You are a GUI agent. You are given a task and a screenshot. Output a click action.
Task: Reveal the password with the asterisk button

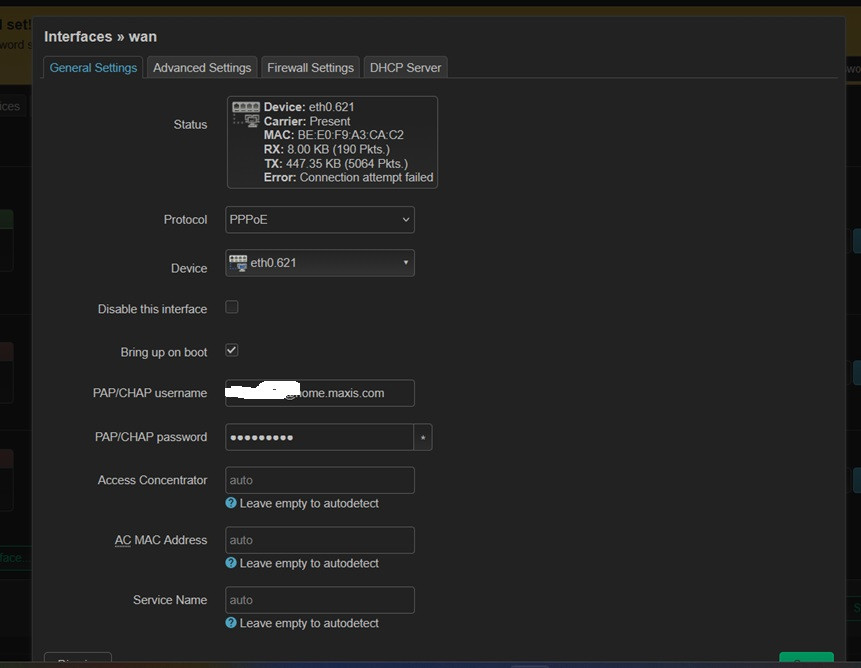[423, 437]
